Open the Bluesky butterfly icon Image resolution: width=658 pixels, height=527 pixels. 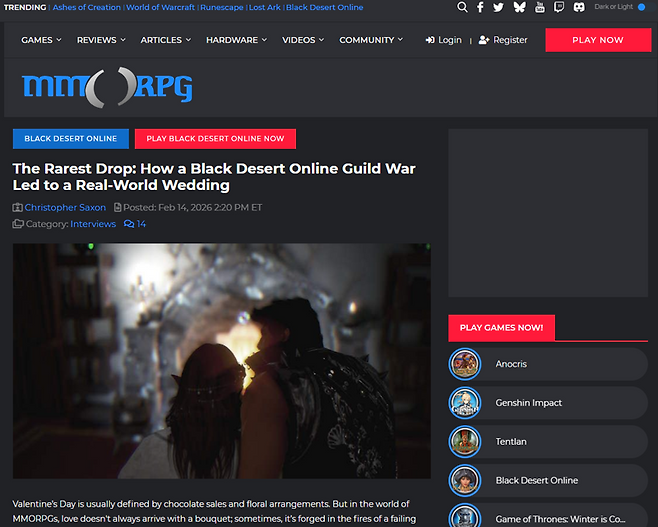coord(519,7)
